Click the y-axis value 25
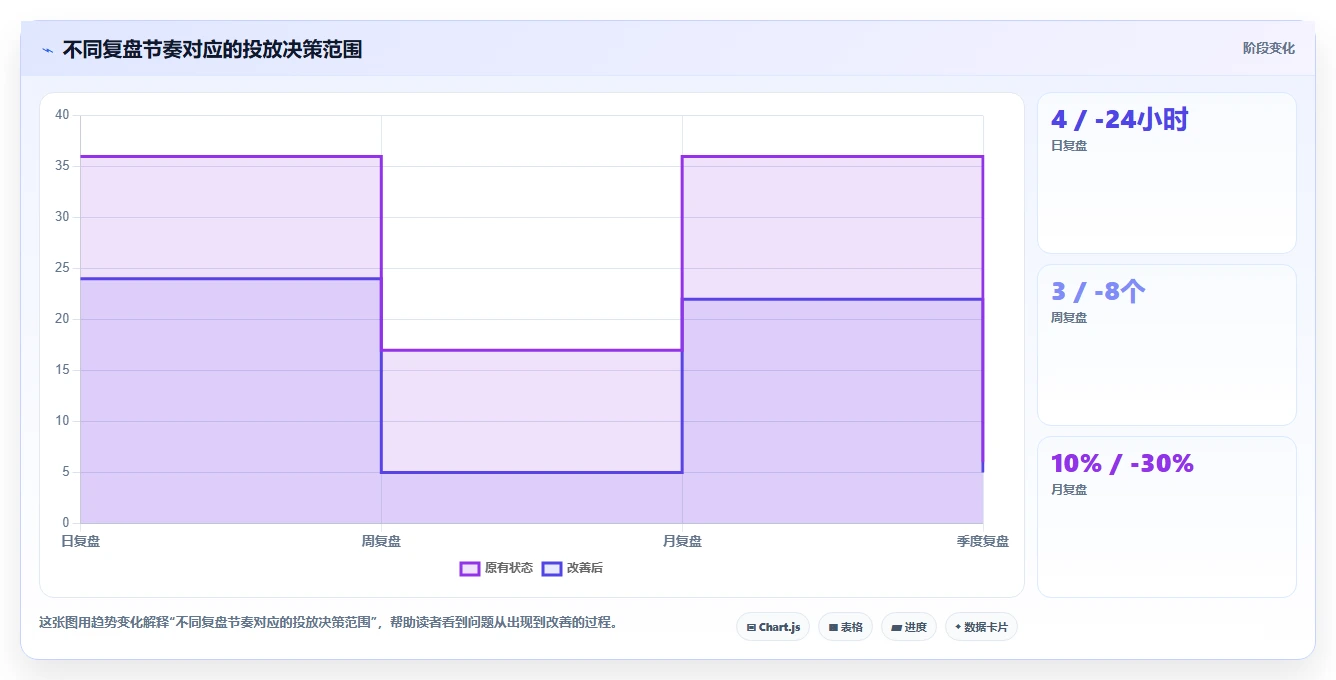This screenshot has width=1336, height=680. (x=63, y=268)
